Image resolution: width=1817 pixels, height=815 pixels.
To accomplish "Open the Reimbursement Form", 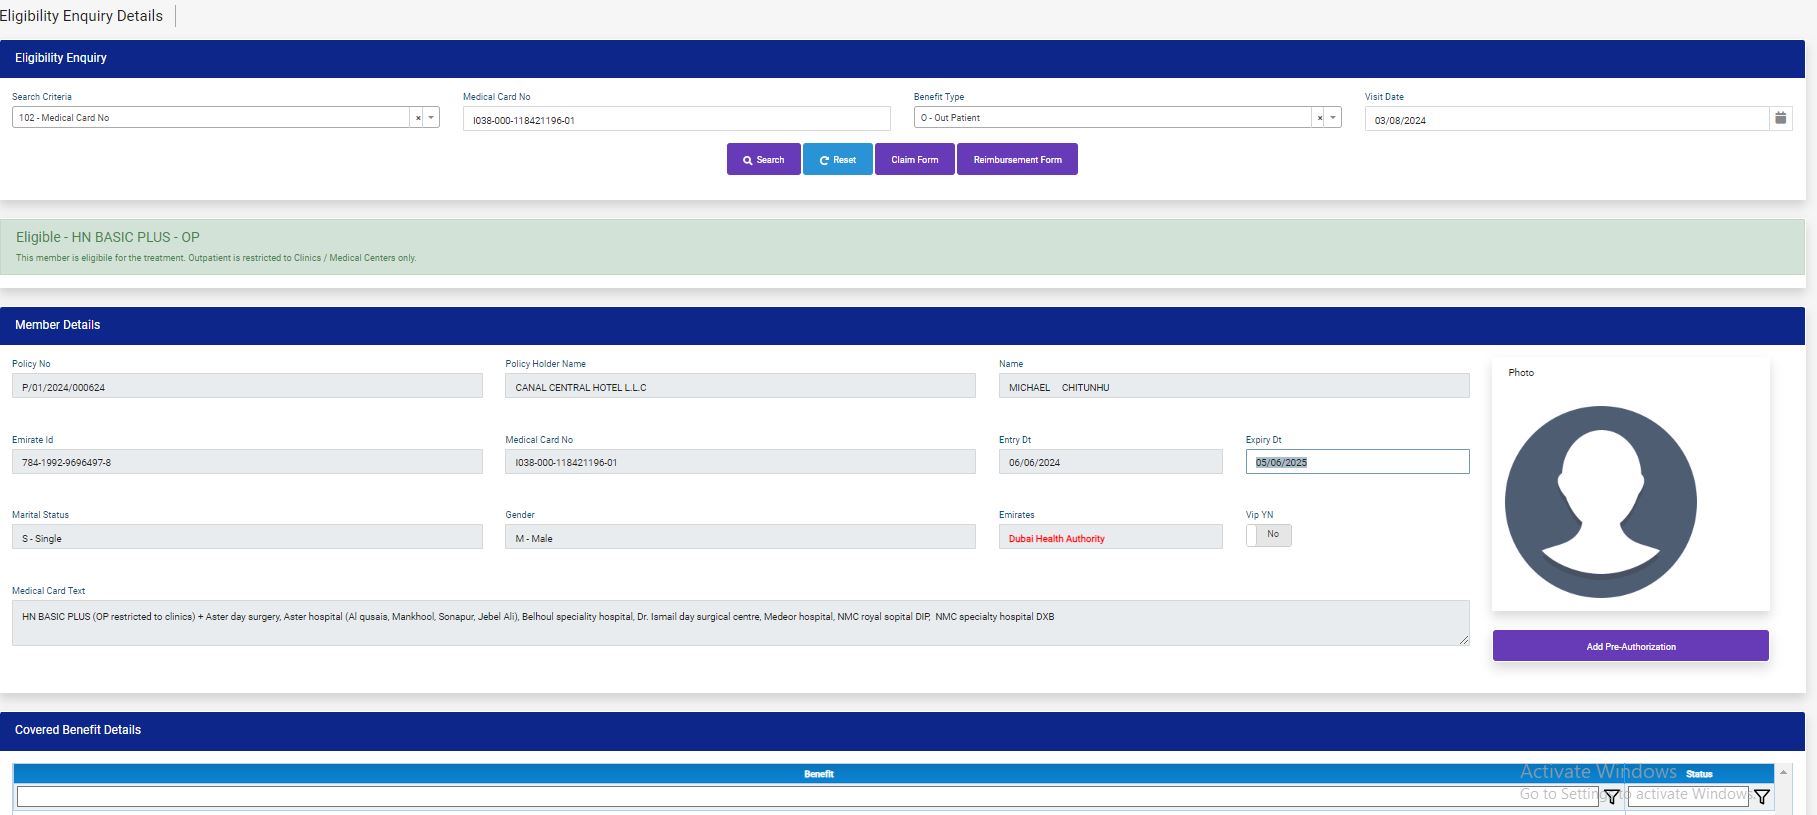I will tap(1017, 160).
